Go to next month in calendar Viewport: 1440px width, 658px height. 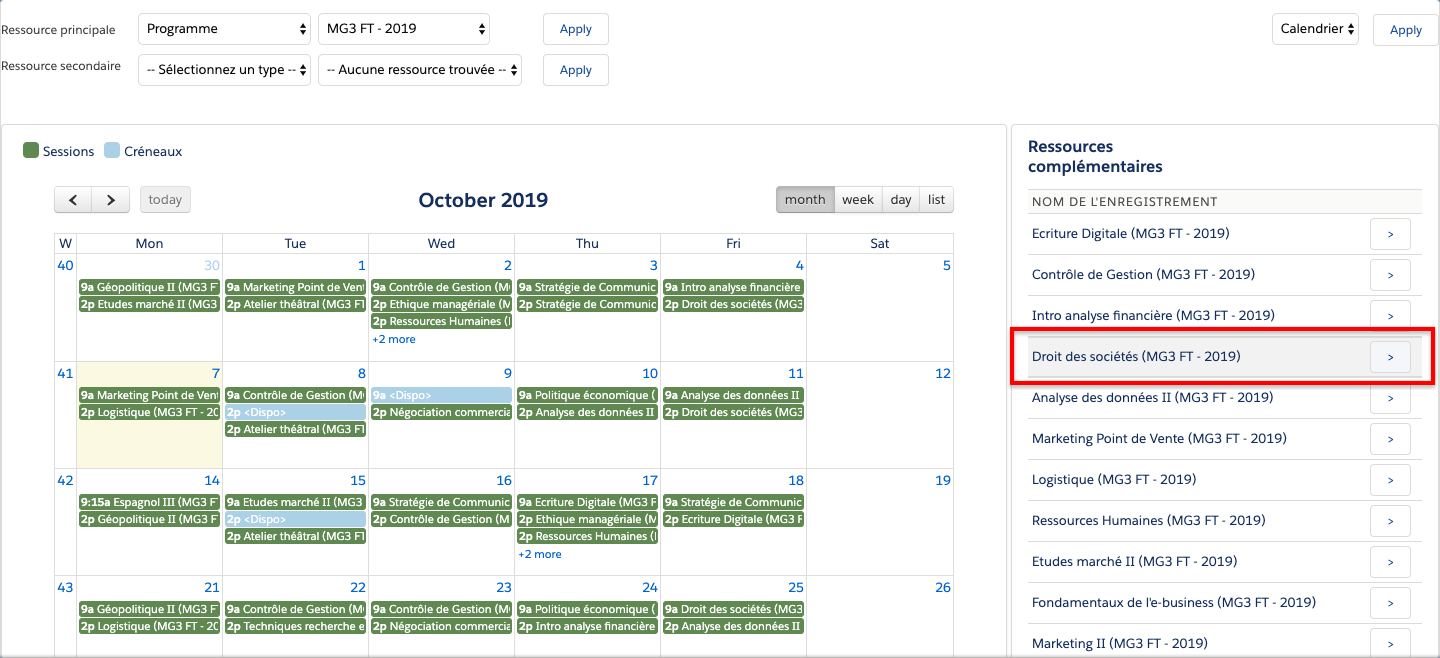tap(111, 200)
